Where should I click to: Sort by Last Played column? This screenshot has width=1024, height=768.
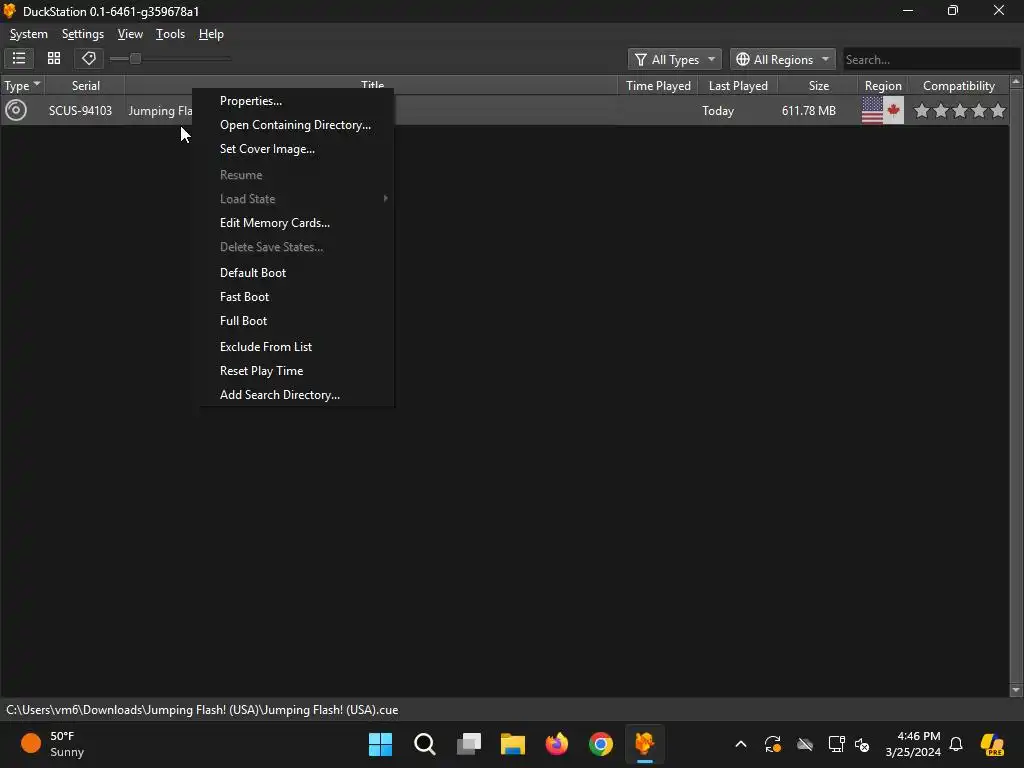click(738, 86)
